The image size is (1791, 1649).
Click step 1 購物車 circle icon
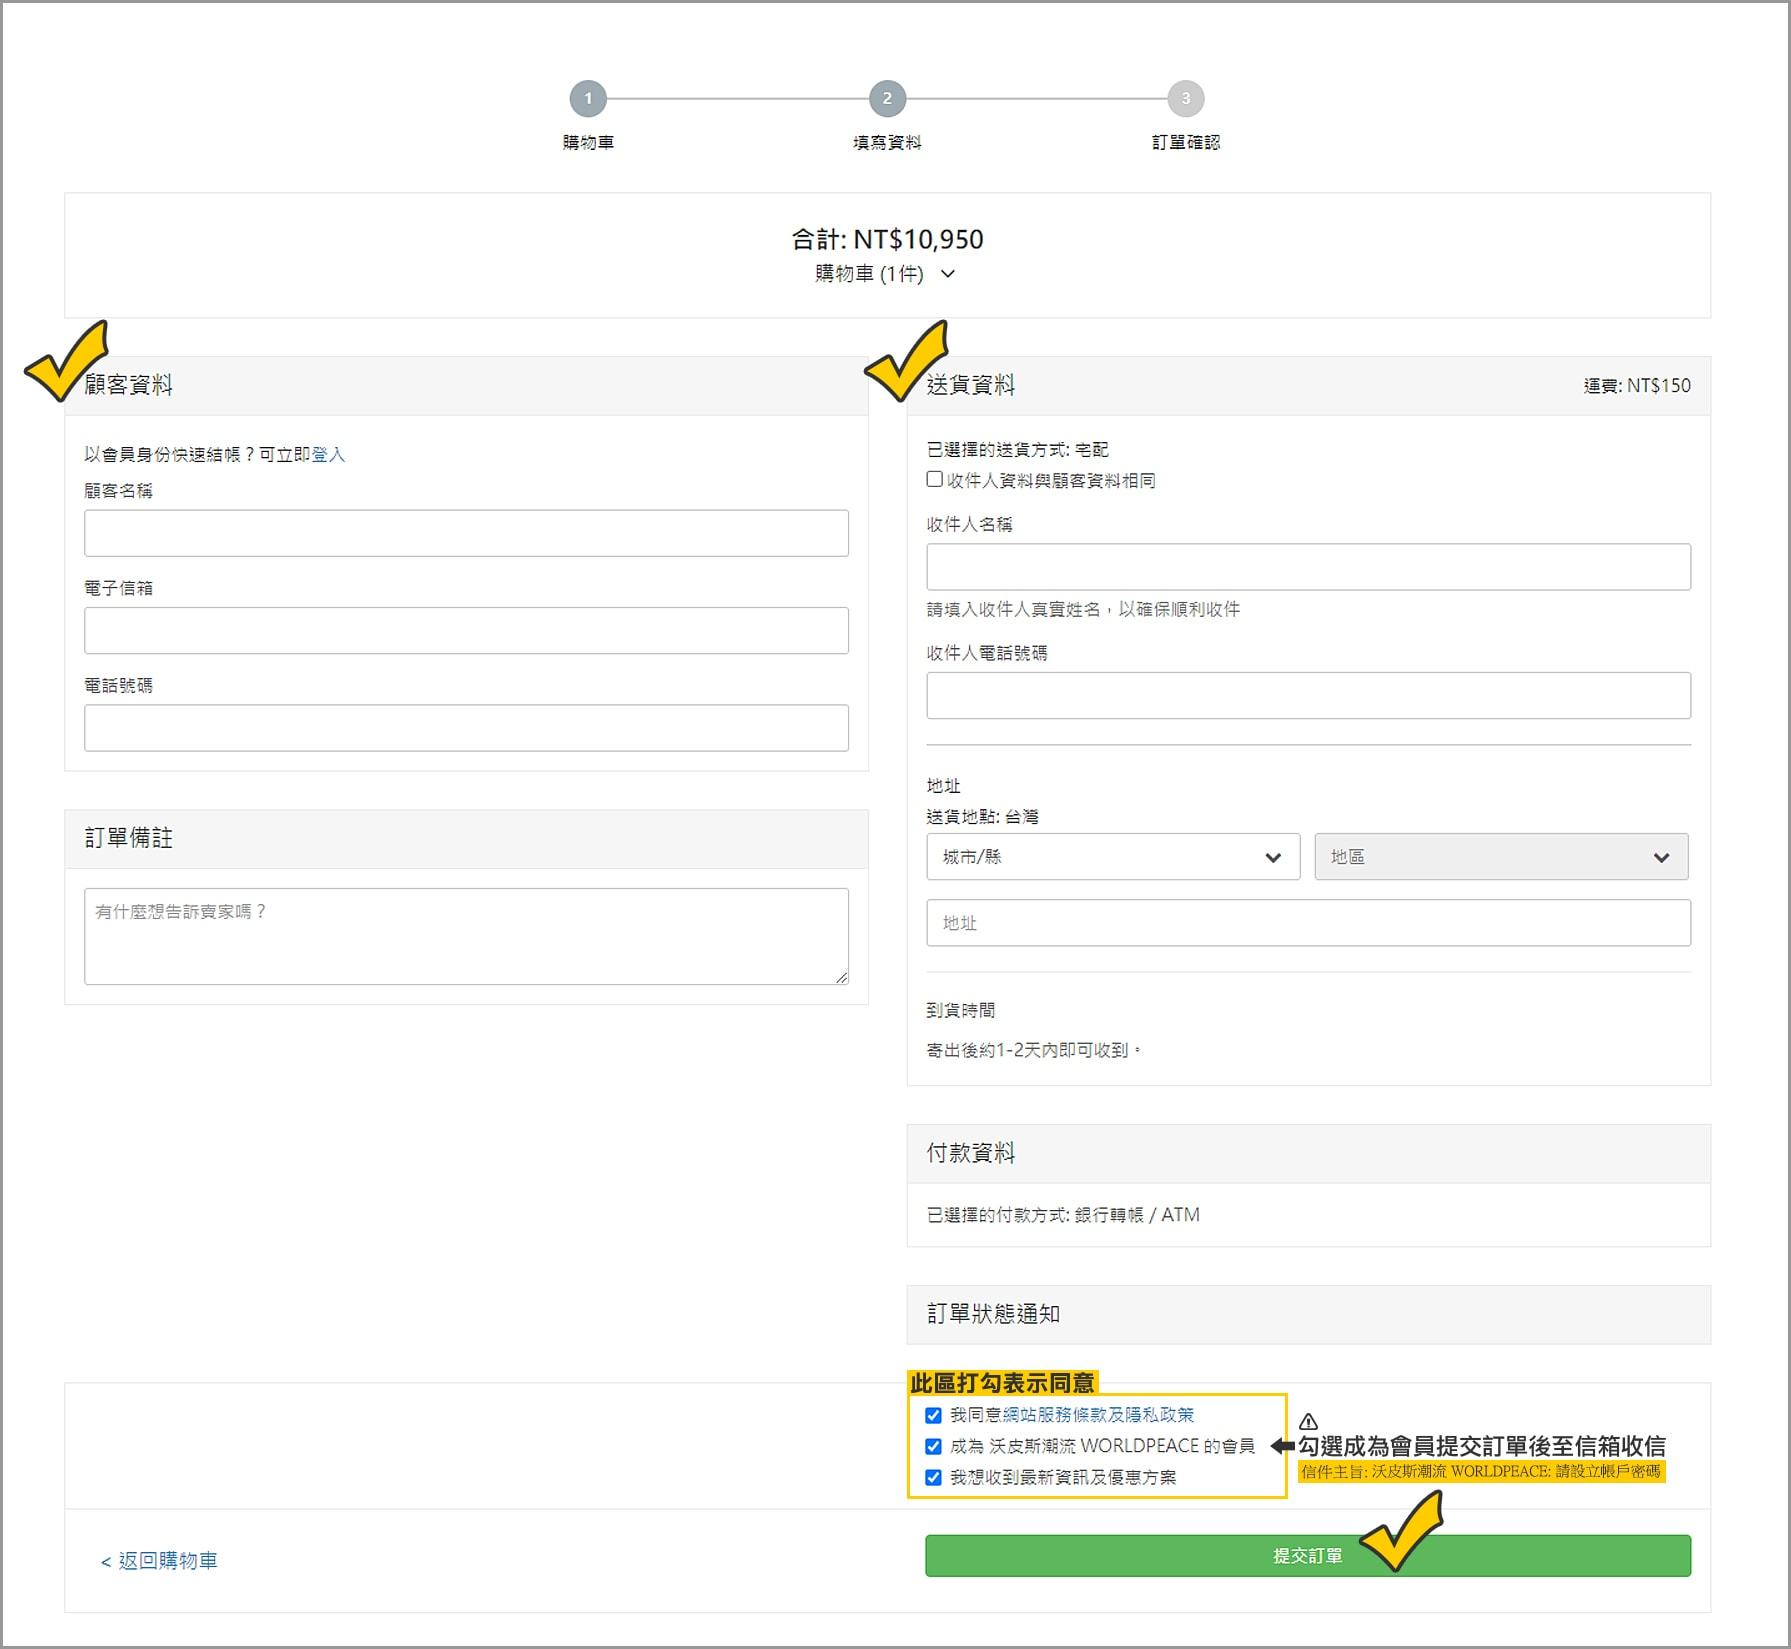pos(588,99)
